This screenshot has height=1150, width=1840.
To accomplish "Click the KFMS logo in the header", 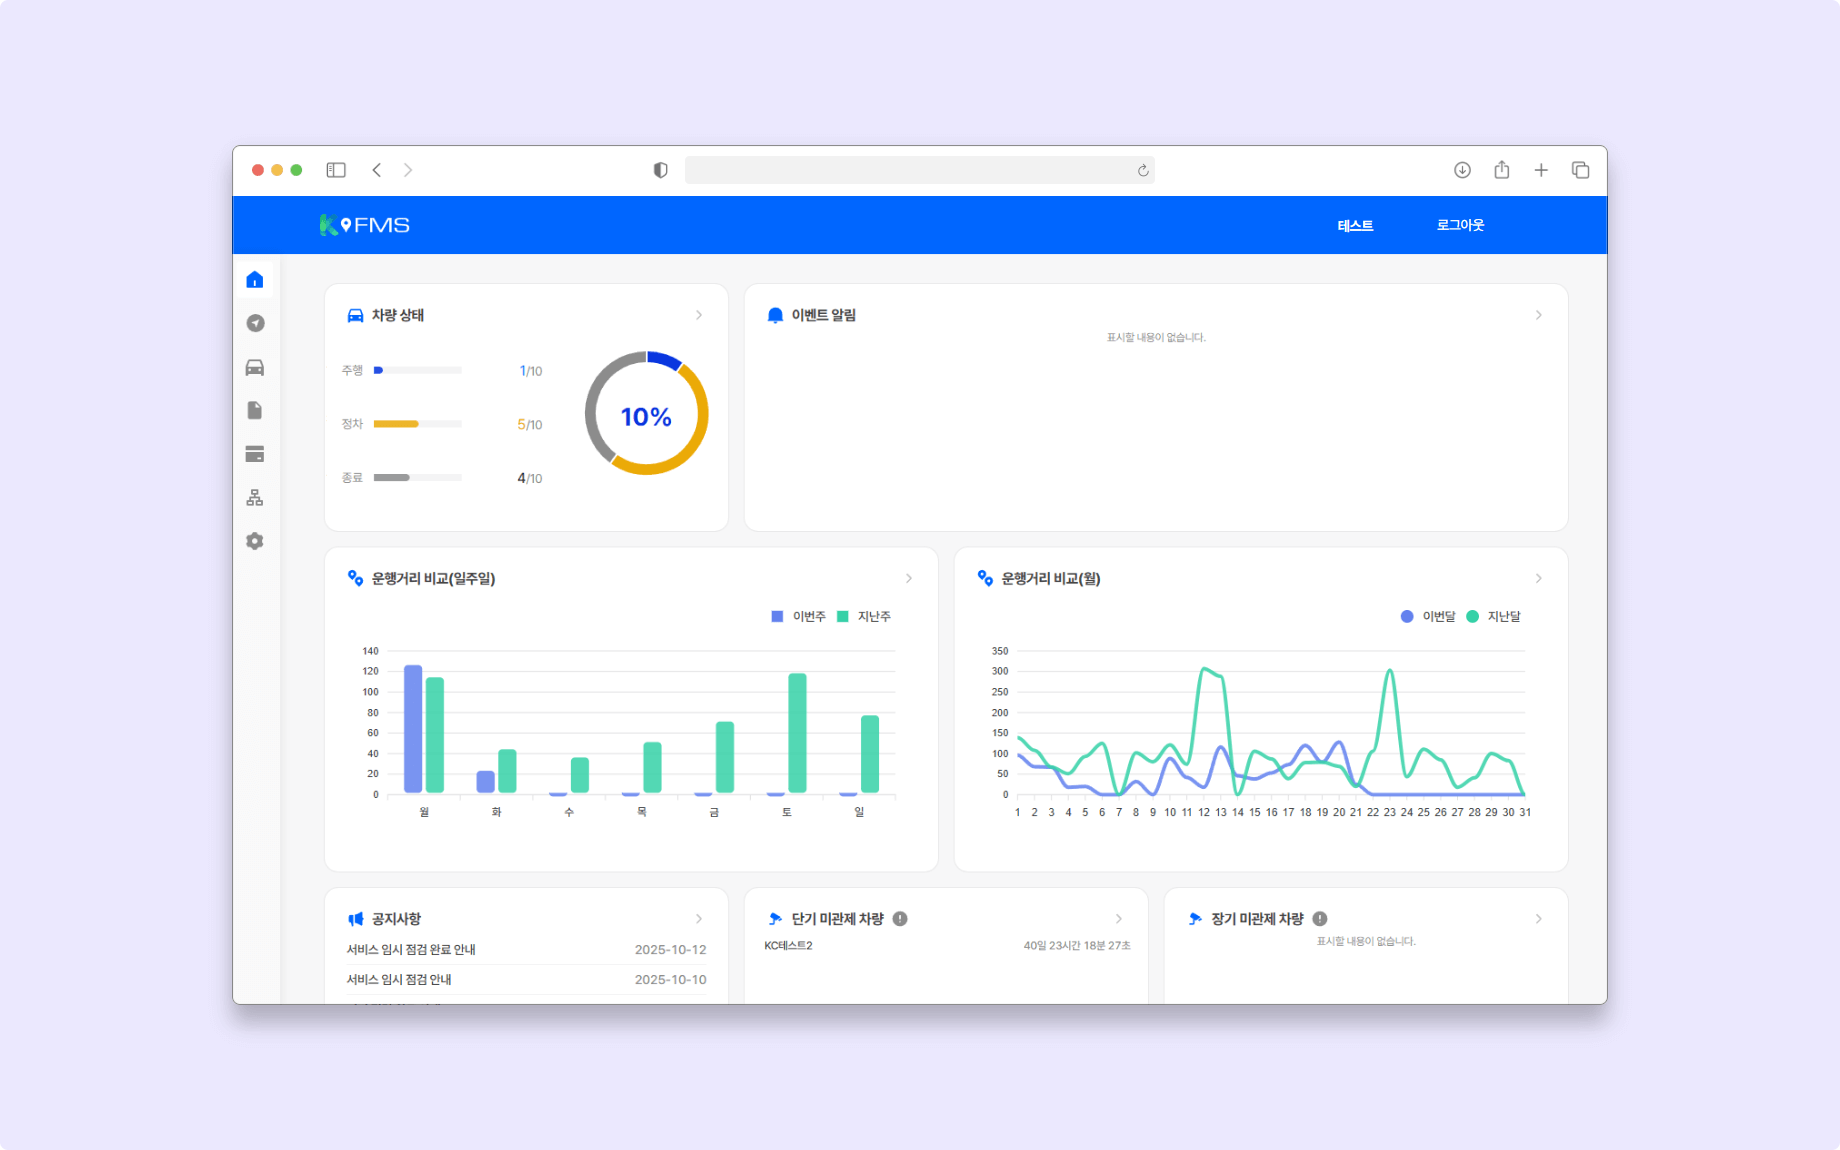I will click(x=365, y=224).
